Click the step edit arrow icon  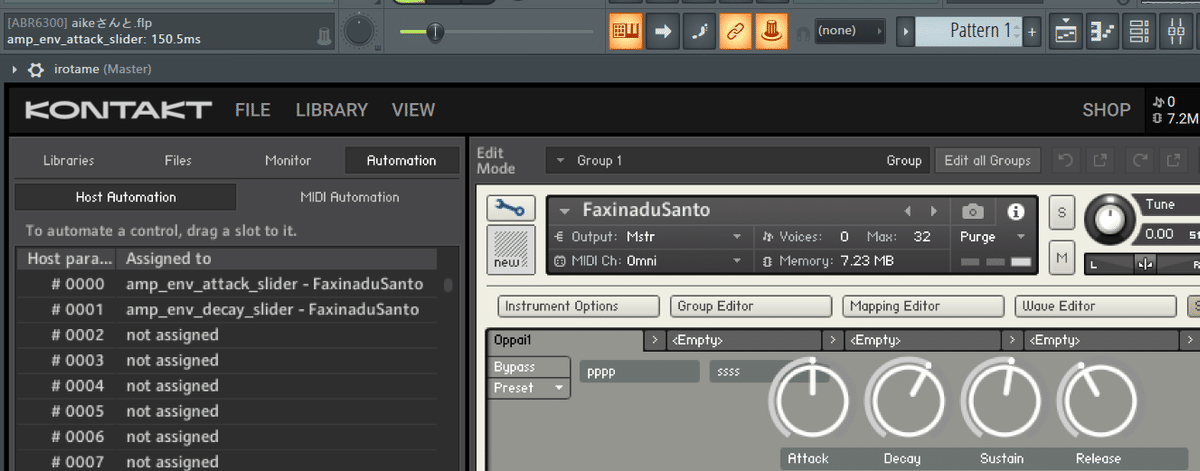(x=662, y=31)
